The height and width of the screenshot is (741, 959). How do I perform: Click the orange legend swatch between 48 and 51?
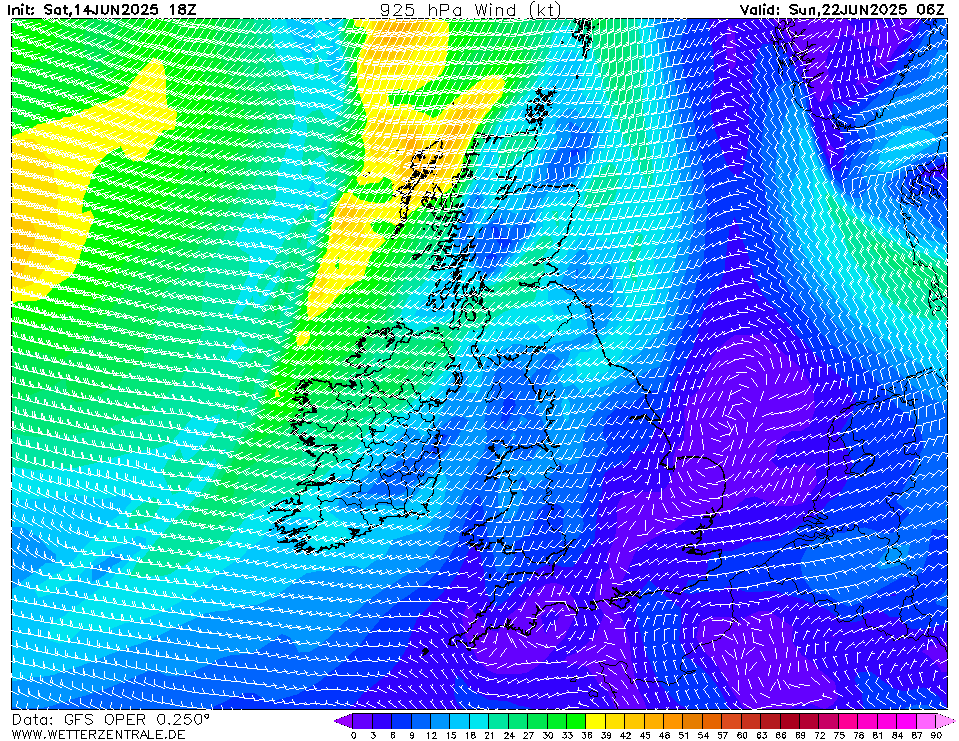pos(673,720)
